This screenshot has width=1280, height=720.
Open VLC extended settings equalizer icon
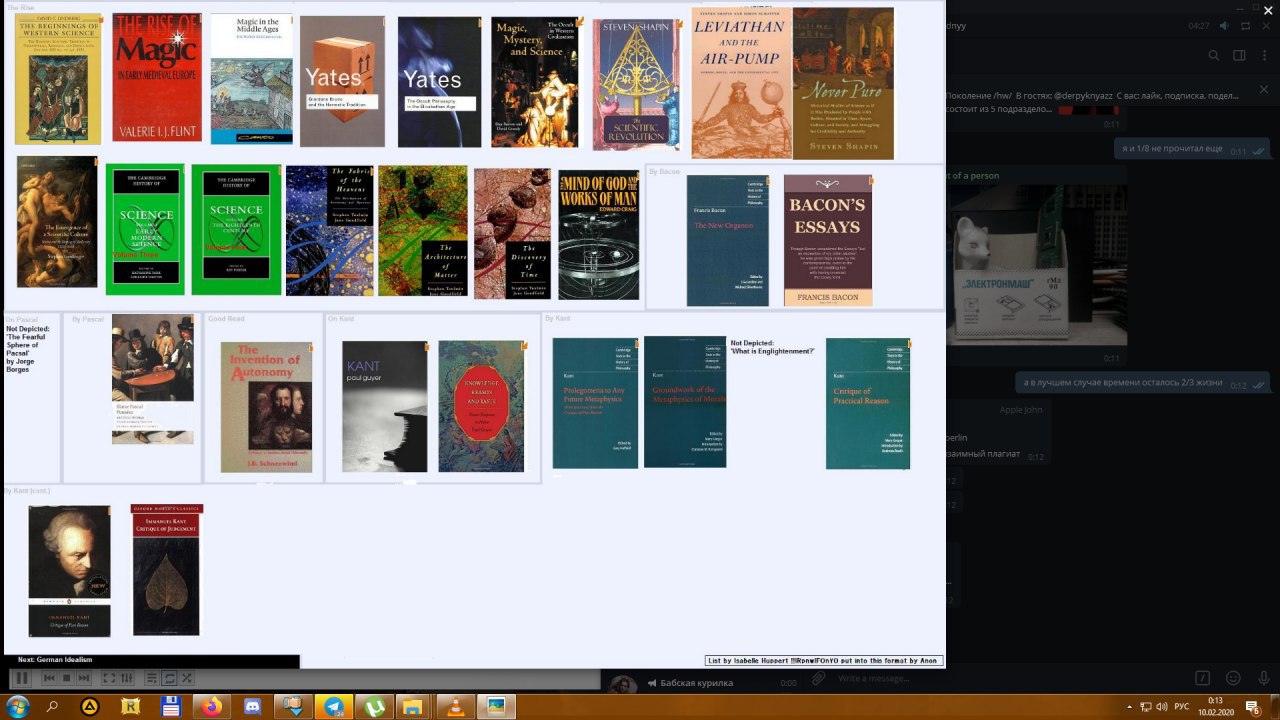click(127, 678)
